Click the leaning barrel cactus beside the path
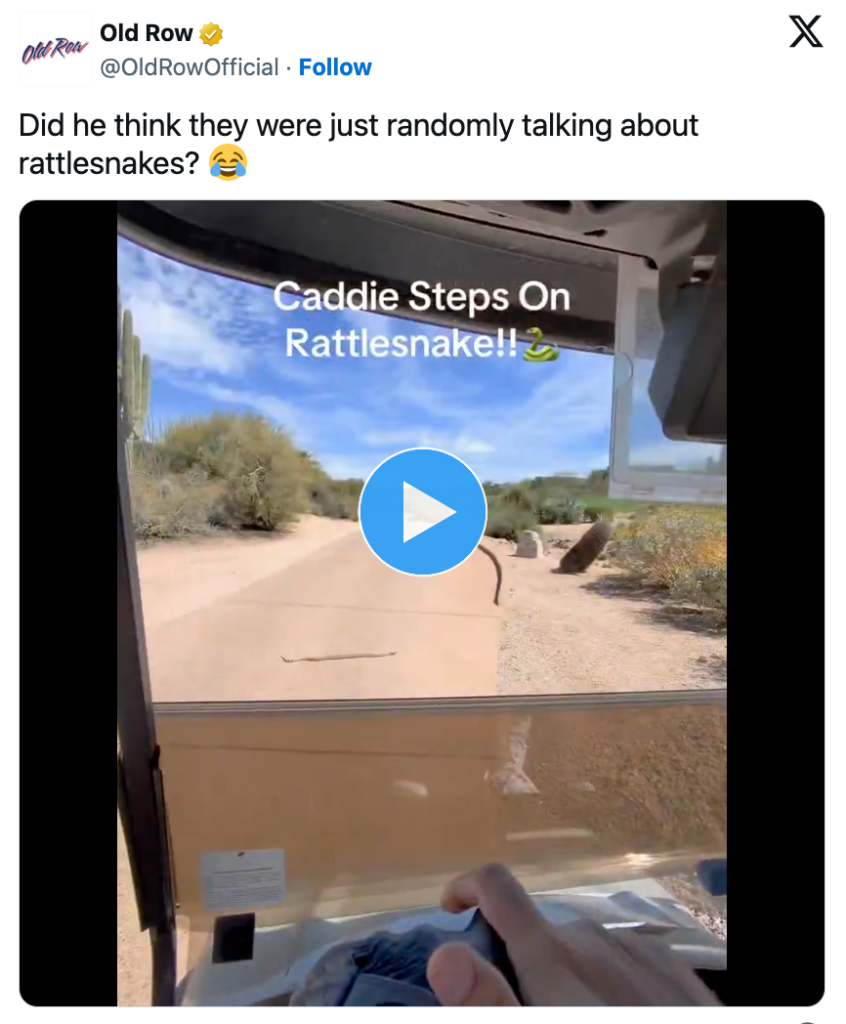Viewport: 846px width, 1024px height. pos(584,547)
